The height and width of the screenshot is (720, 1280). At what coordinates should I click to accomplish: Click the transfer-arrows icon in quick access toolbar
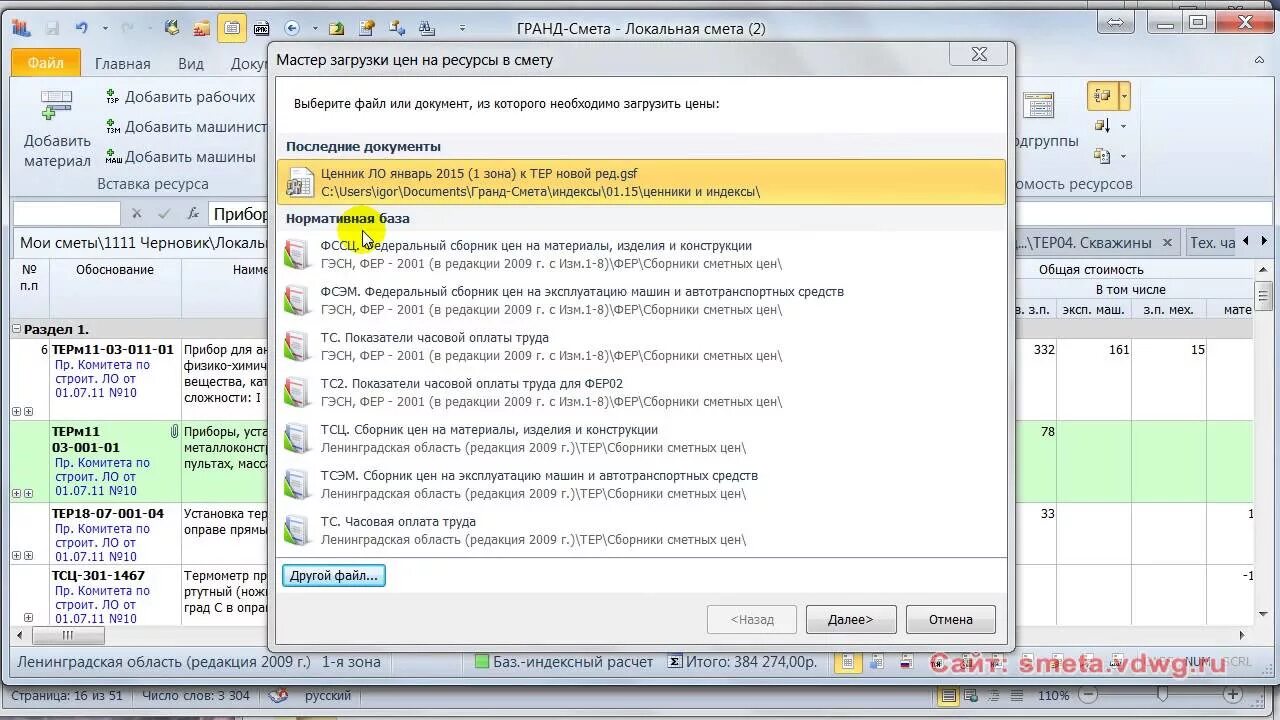(x=397, y=28)
